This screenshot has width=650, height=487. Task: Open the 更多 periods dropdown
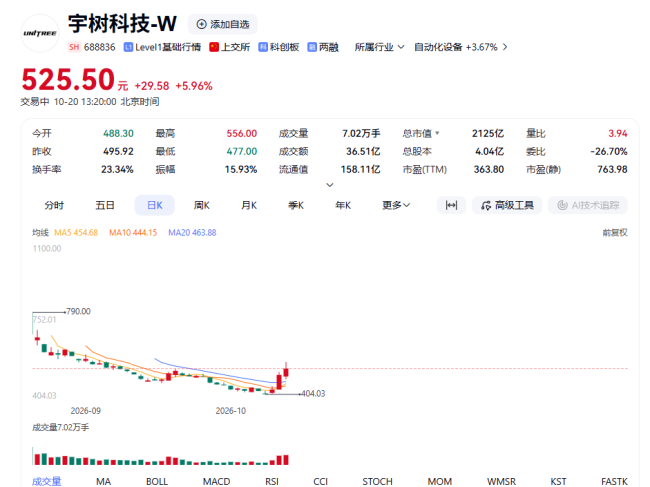click(x=396, y=206)
